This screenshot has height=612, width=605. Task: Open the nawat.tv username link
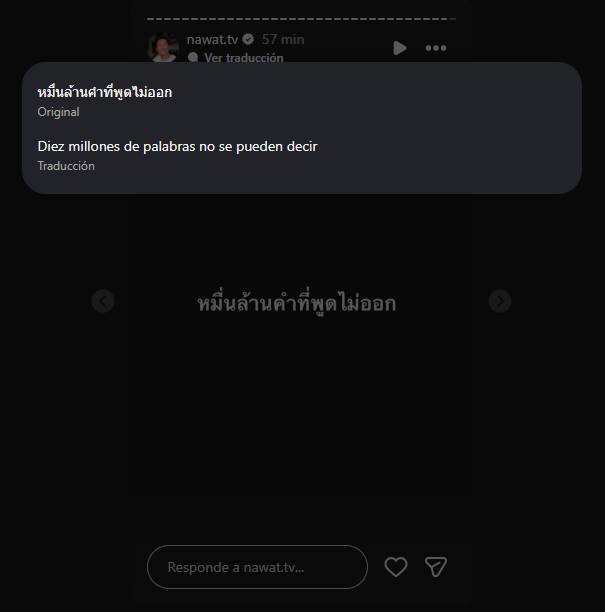pyautogui.click(x=212, y=39)
